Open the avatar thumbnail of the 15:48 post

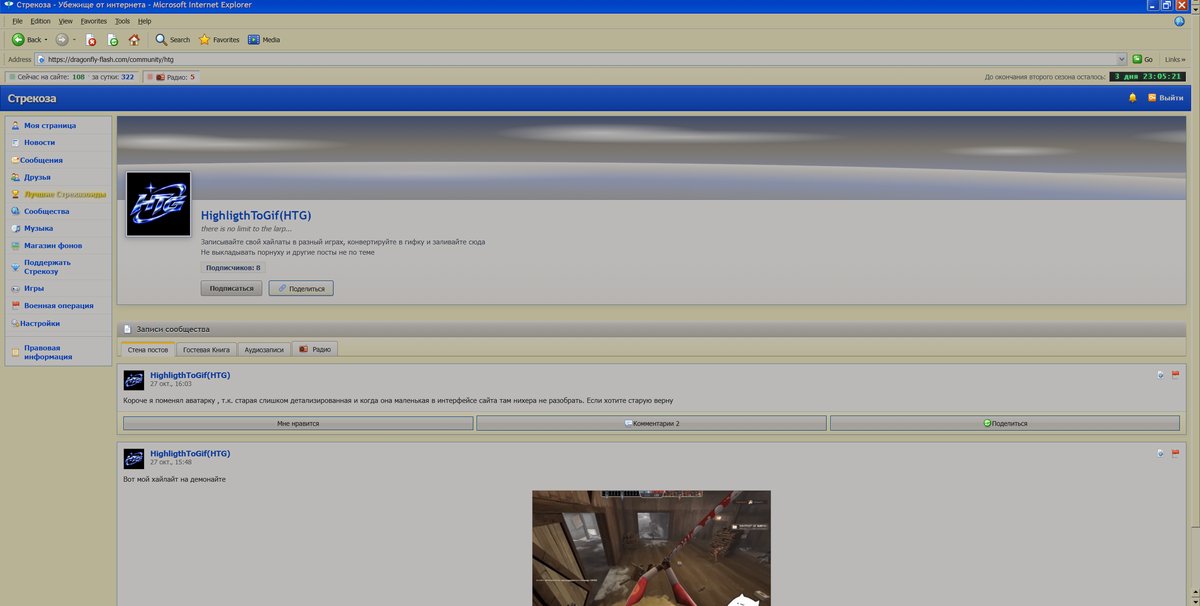click(x=134, y=458)
